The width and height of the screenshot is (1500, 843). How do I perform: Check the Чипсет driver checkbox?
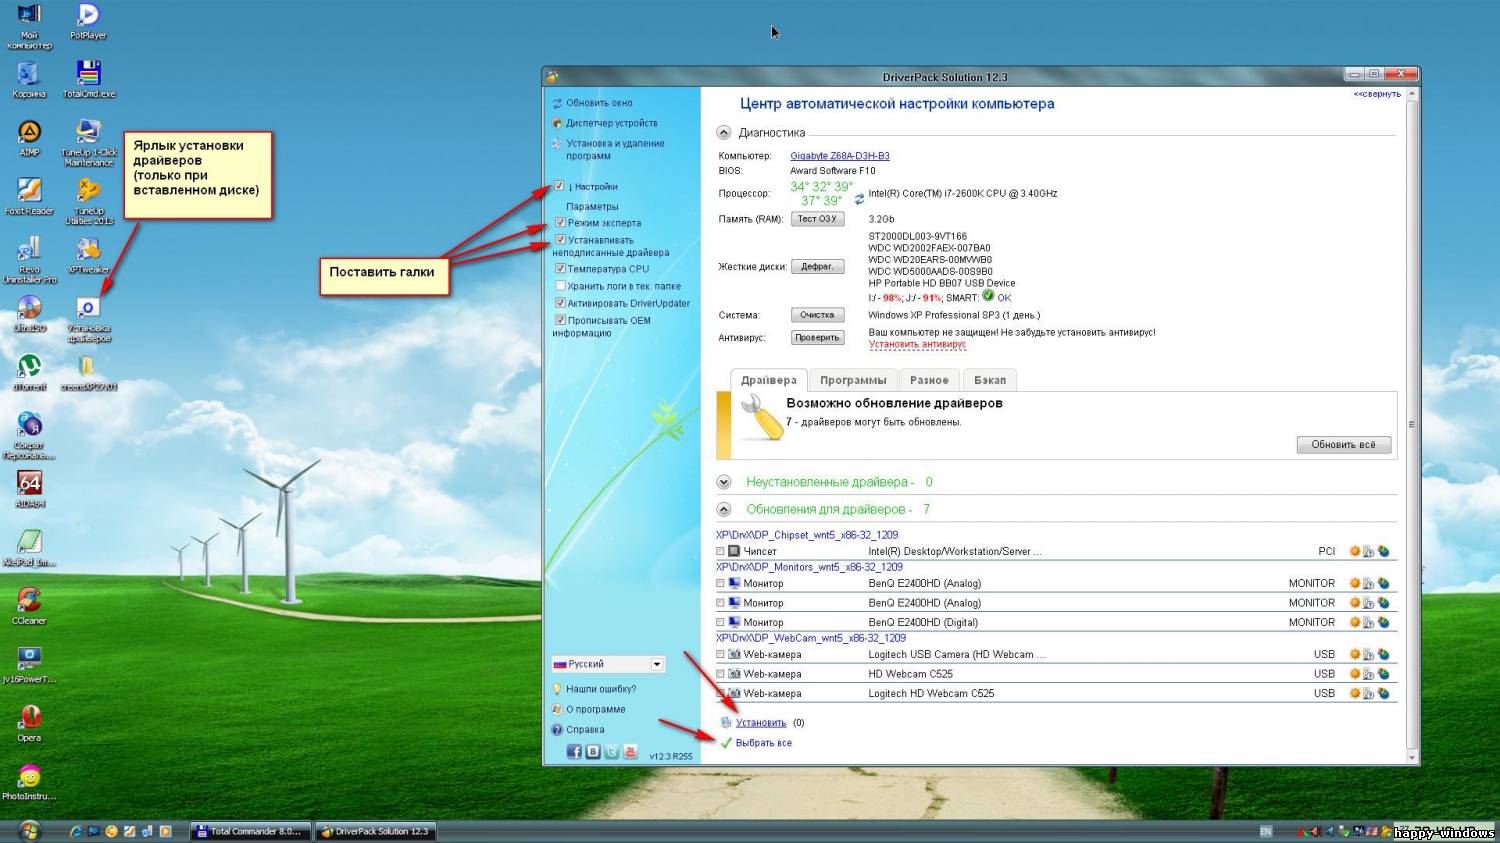tap(720, 551)
